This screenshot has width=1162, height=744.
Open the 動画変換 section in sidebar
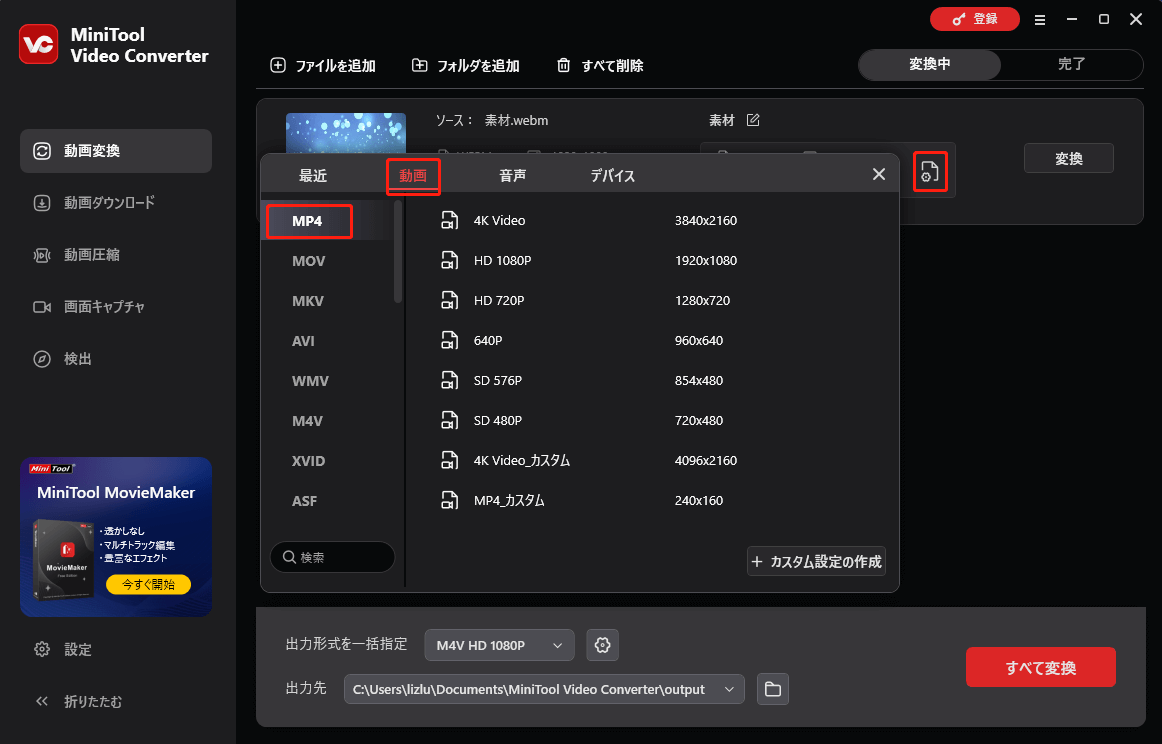pos(116,151)
